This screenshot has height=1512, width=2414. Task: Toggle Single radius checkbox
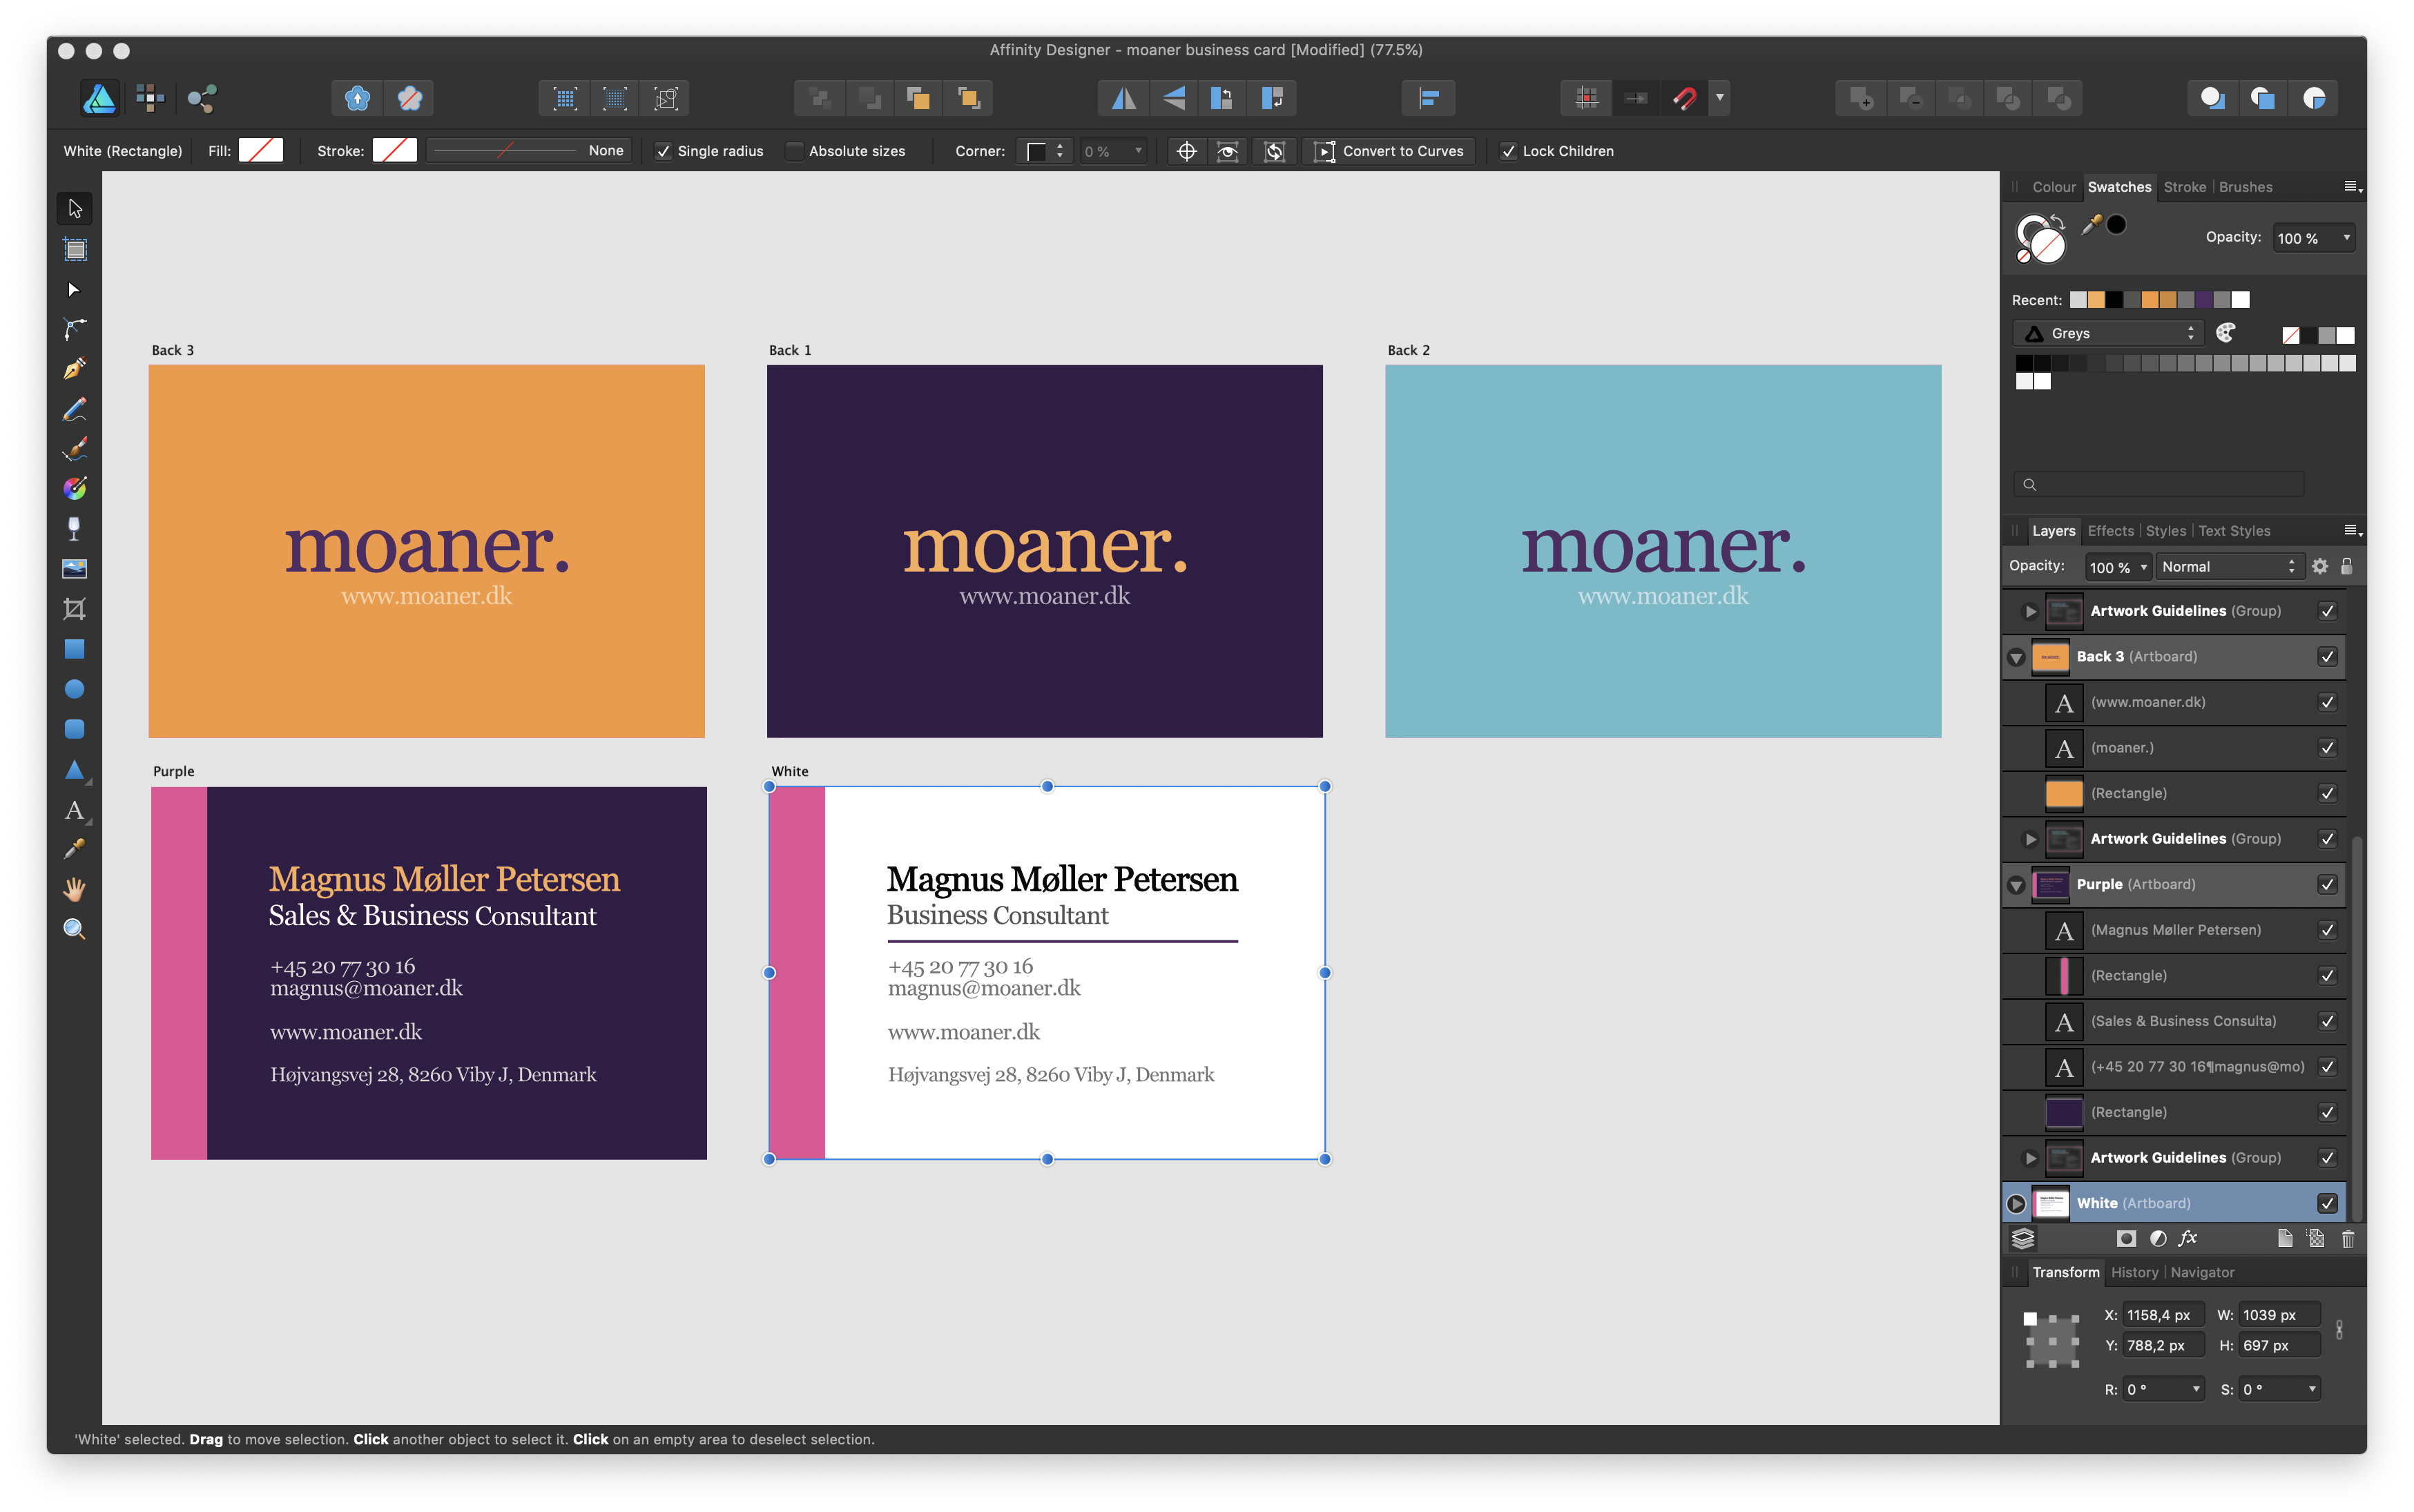point(663,151)
